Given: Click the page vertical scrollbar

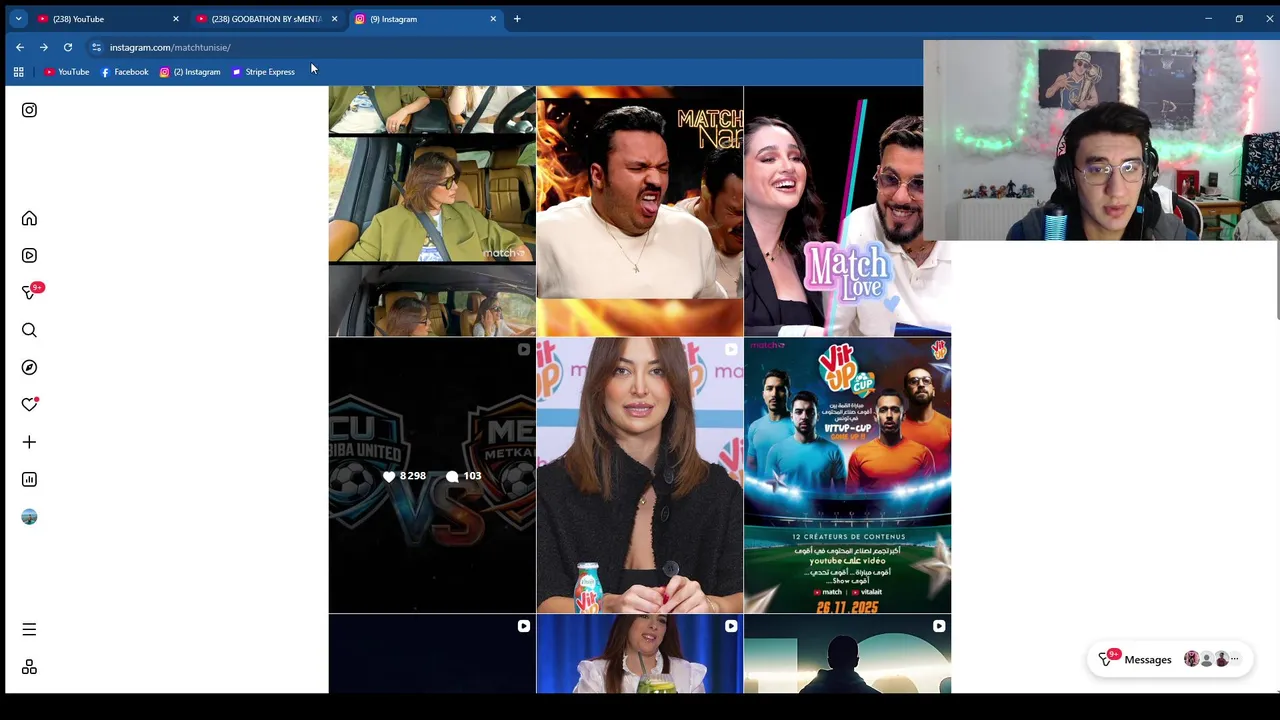Looking at the screenshot, I should pos(1276,280).
